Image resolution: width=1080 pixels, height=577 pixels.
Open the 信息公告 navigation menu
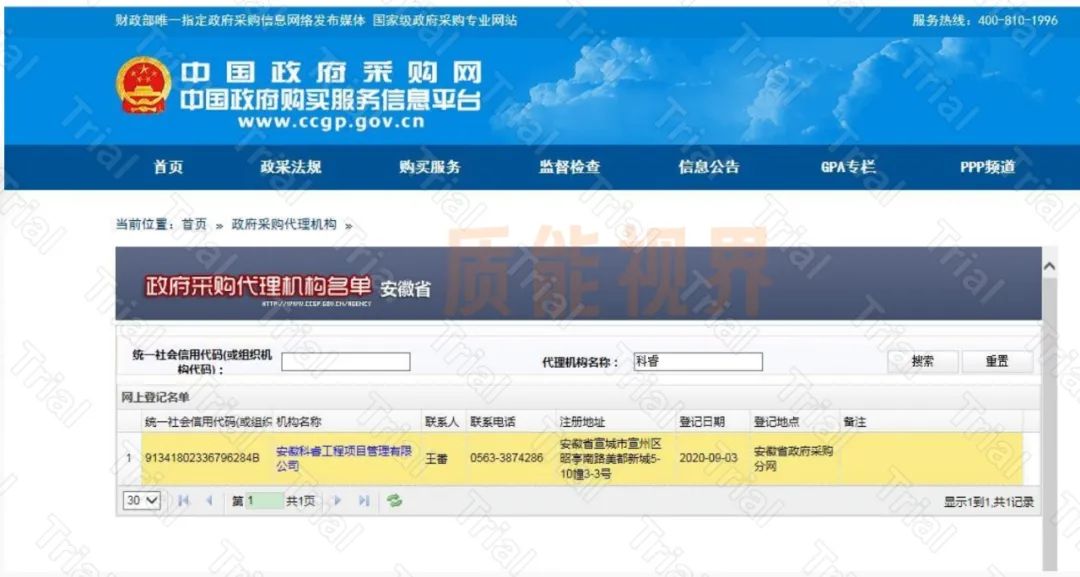[x=709, y=167]
